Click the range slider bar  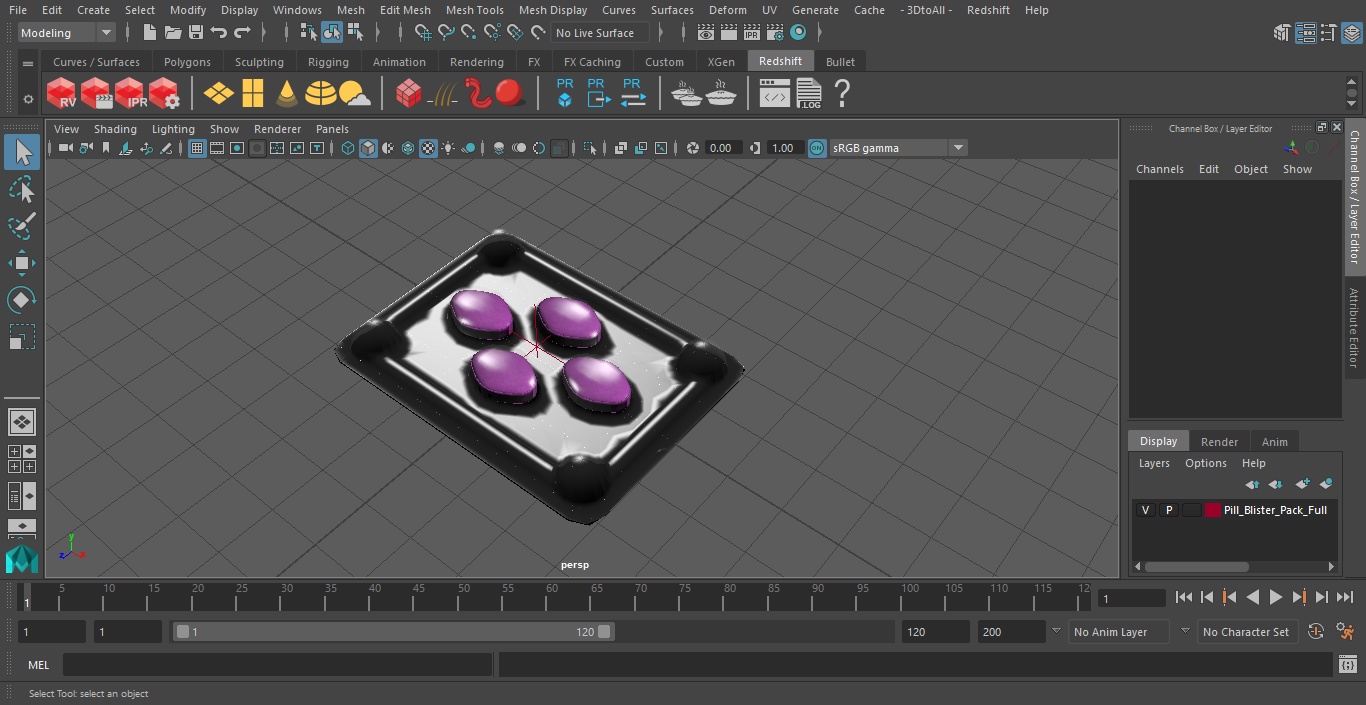point(393,632)
